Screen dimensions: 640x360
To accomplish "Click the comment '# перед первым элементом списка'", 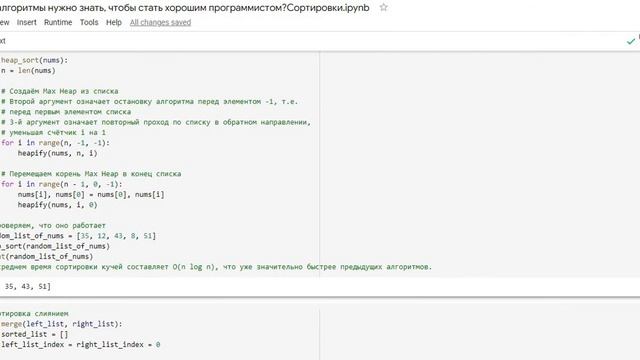I will click(66, 112).
